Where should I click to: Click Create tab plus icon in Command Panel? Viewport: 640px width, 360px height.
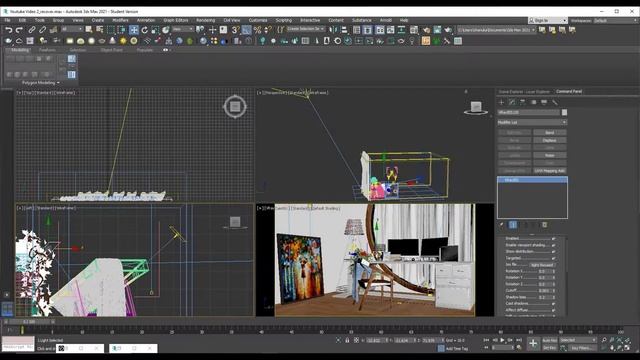pyautogui.click(x=502, y=102)
